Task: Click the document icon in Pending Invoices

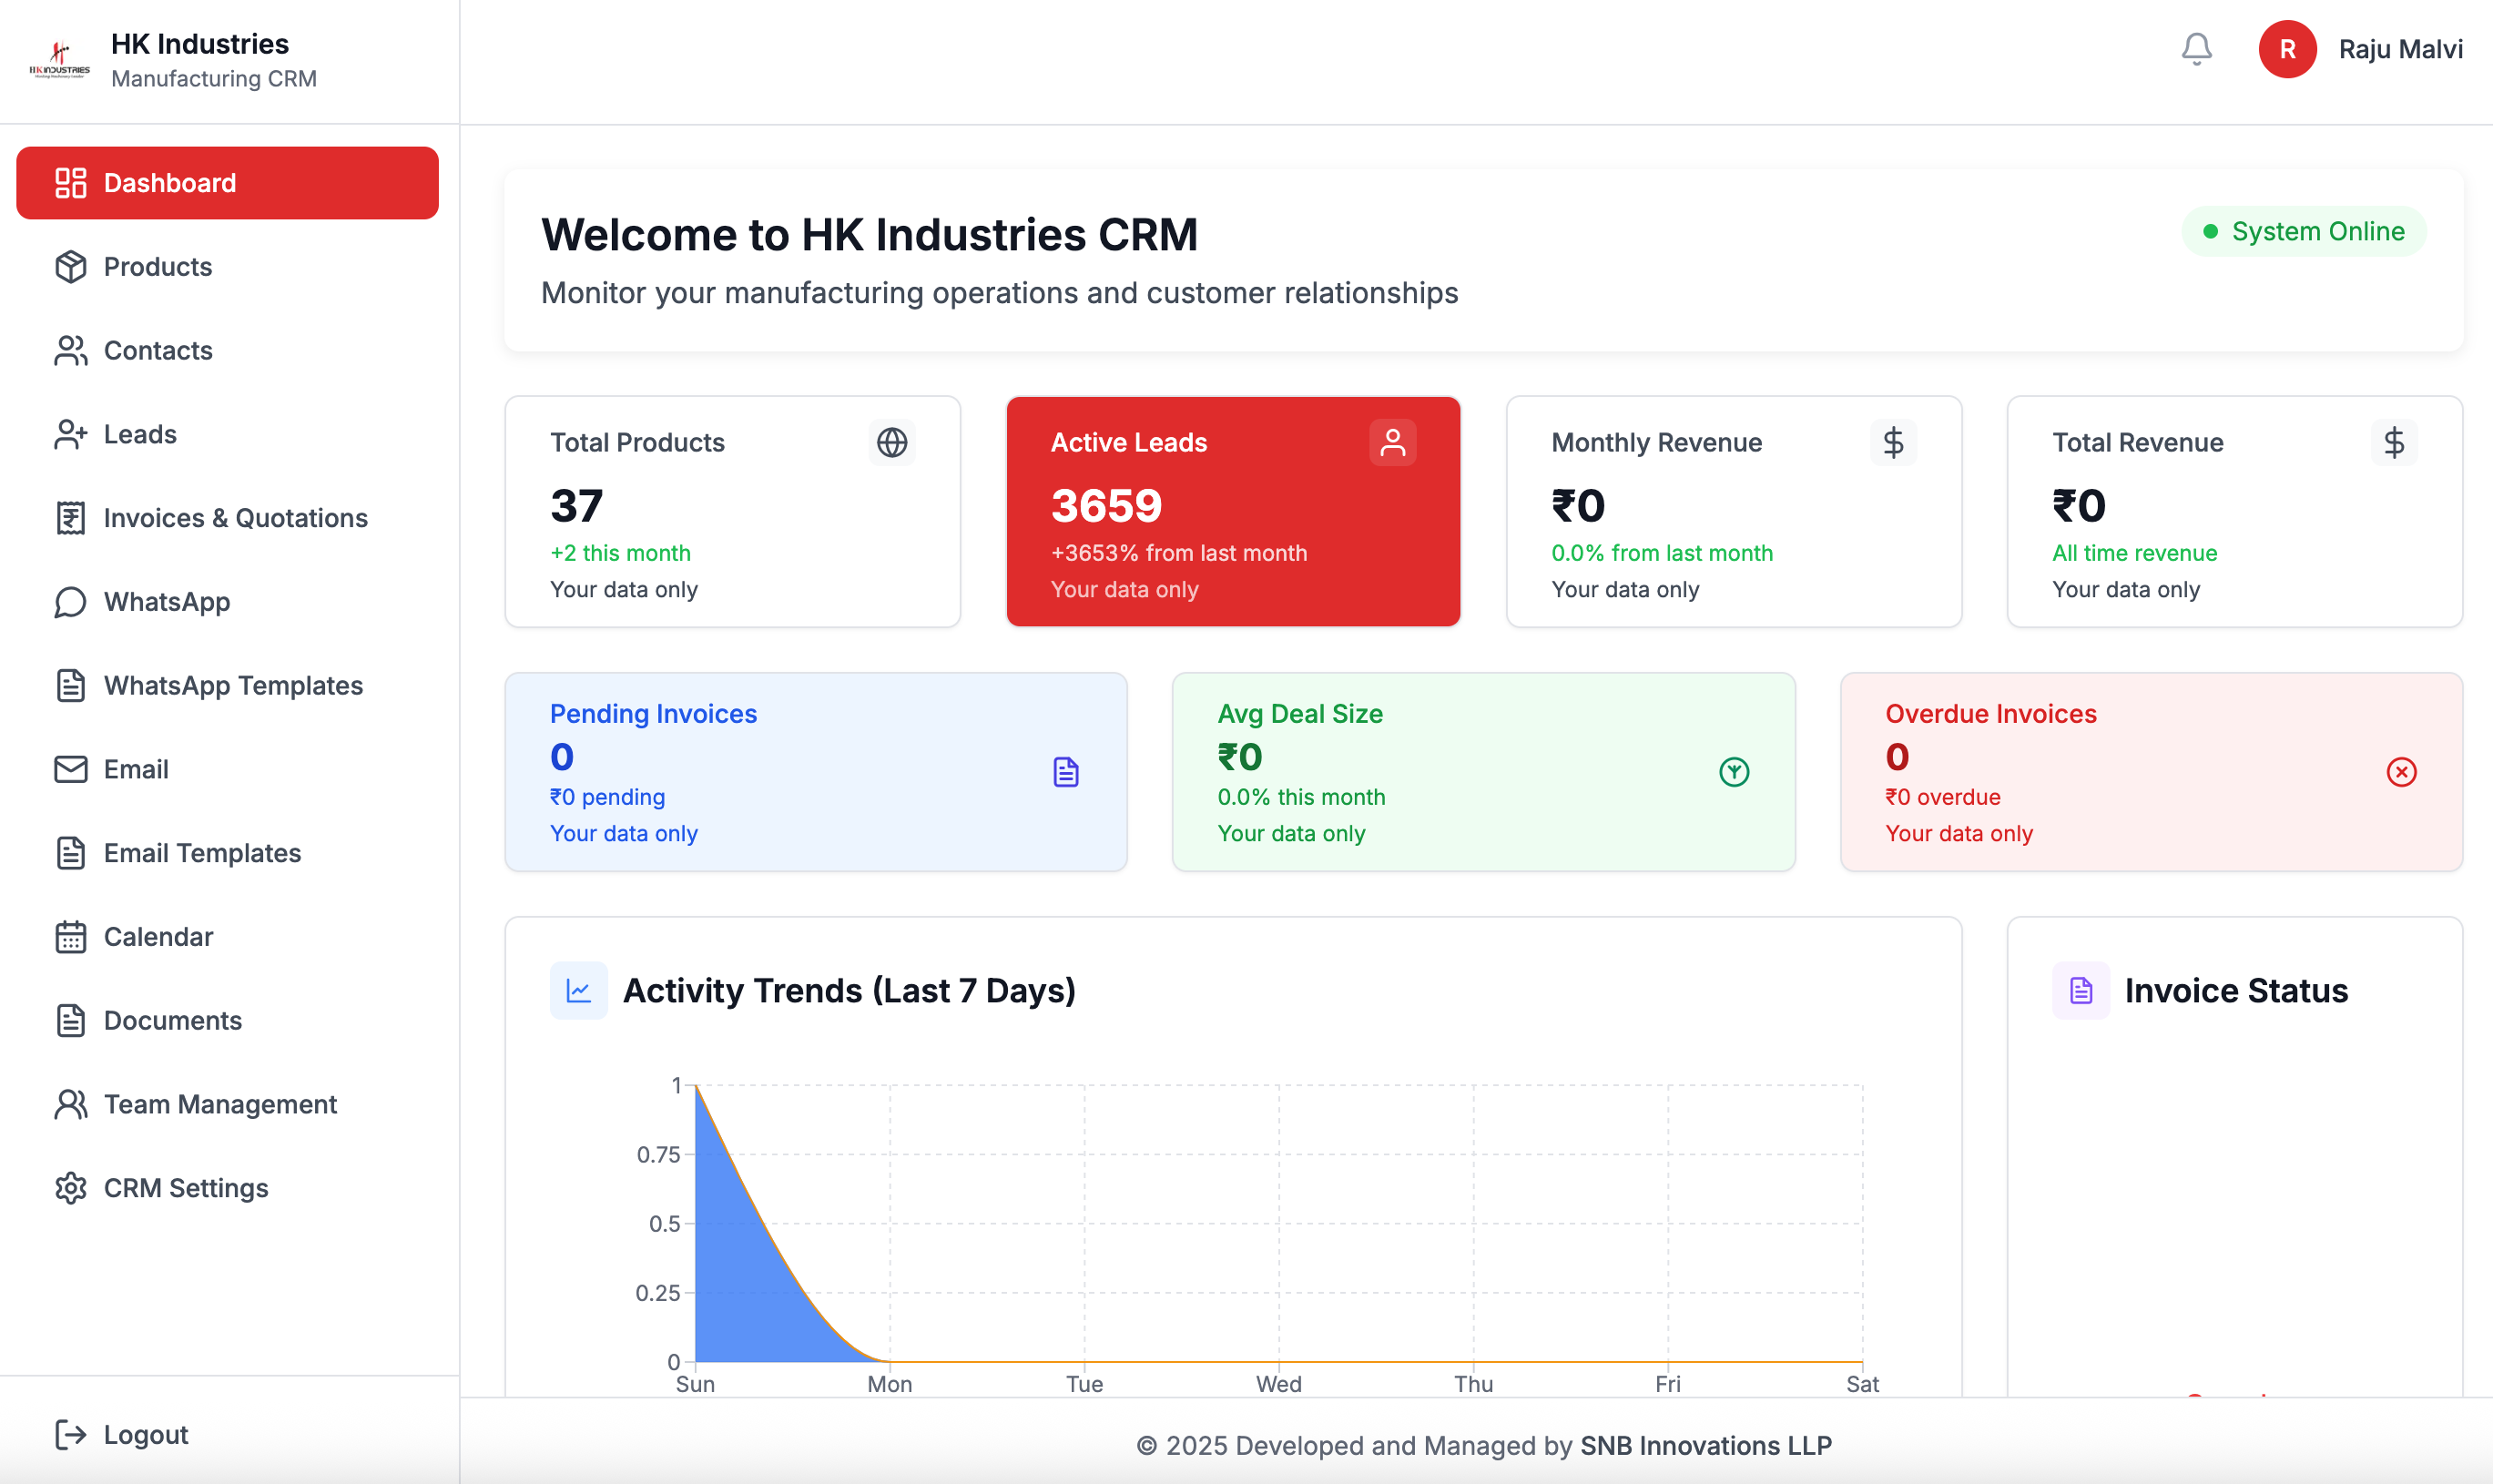Action: tap(1066, 772)
